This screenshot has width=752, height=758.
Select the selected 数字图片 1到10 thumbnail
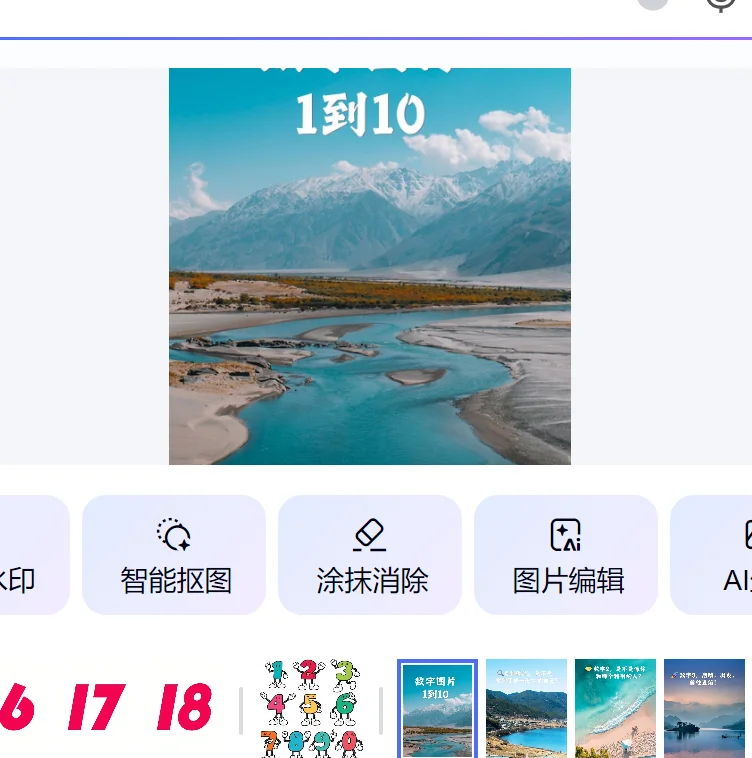(x=437, y=708)
